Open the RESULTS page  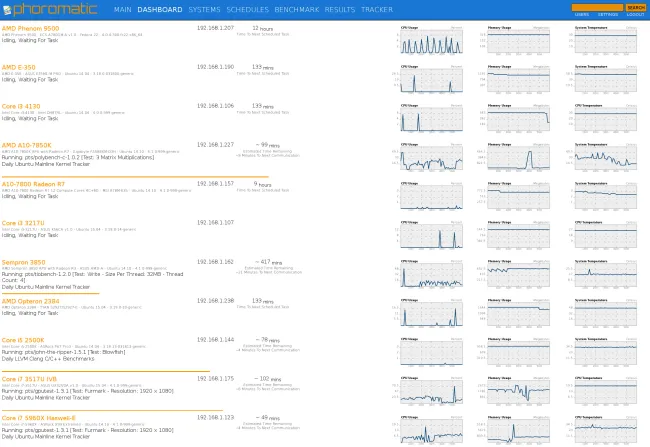pos(340,9)
